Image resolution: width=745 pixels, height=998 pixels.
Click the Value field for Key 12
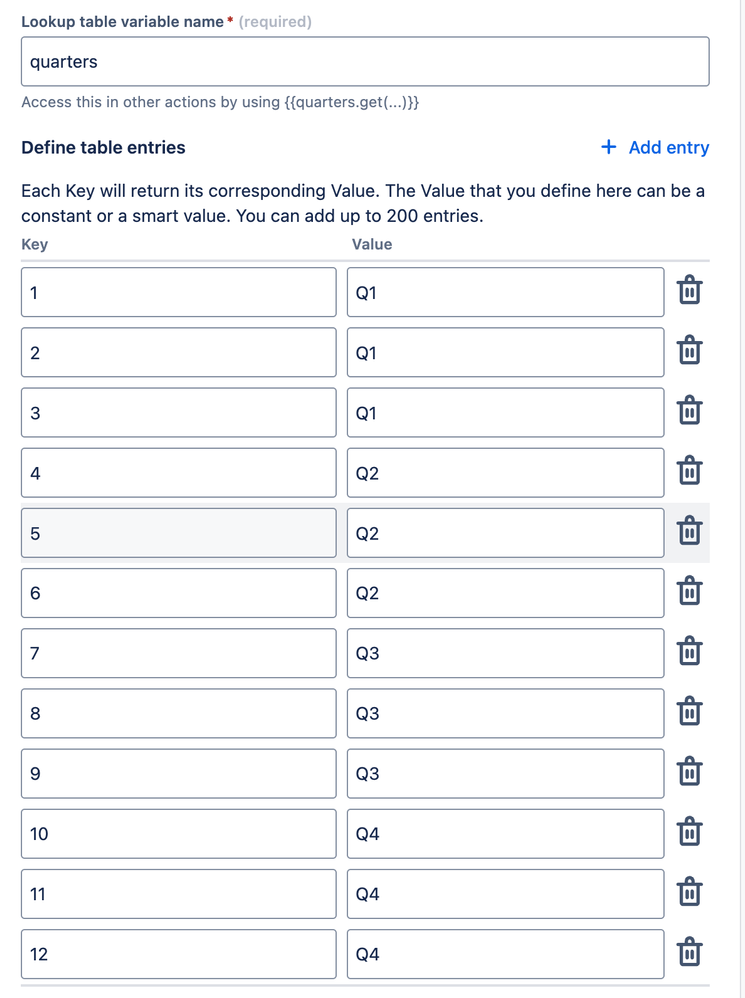[x=504, y=953]
